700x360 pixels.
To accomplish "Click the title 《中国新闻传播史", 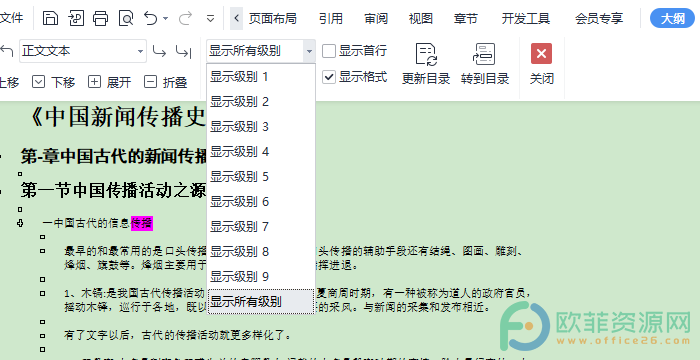I will [x=116, y=117].
